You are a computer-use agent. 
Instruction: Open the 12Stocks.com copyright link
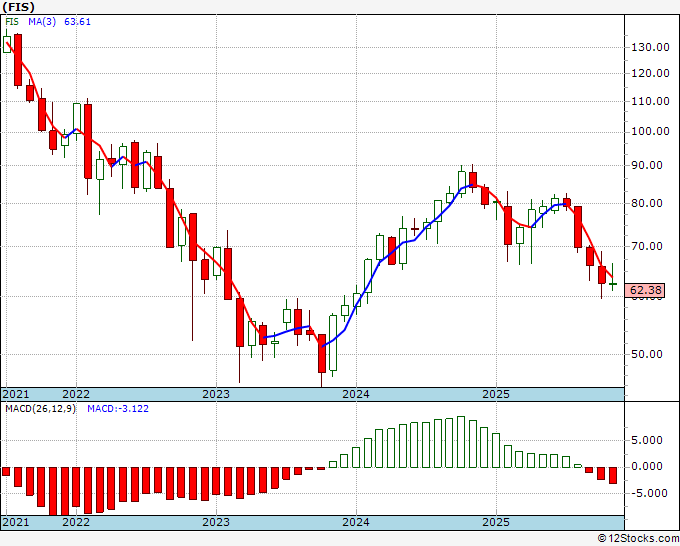638,539
